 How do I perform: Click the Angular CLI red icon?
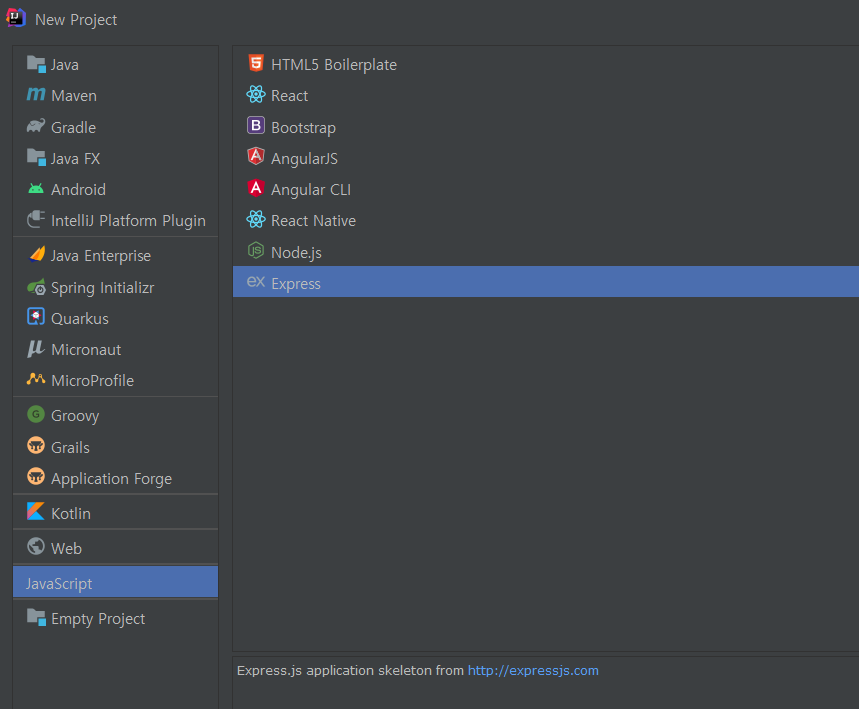256,188
